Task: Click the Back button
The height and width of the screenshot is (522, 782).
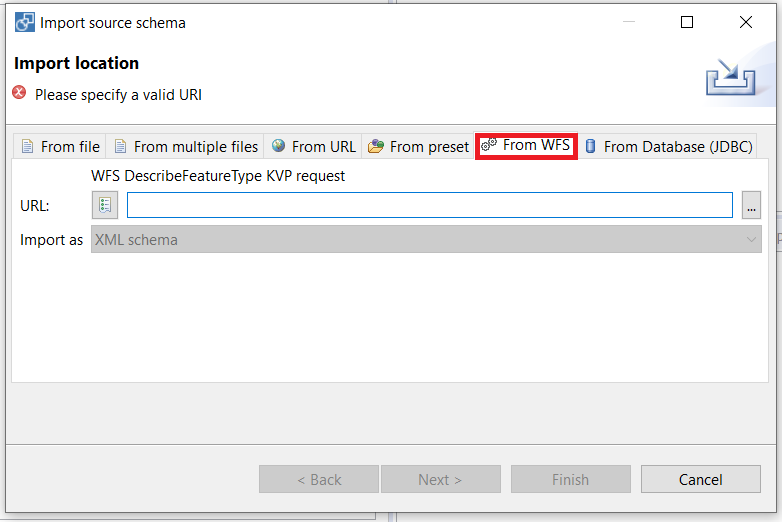Action: [x=319, y=479]
